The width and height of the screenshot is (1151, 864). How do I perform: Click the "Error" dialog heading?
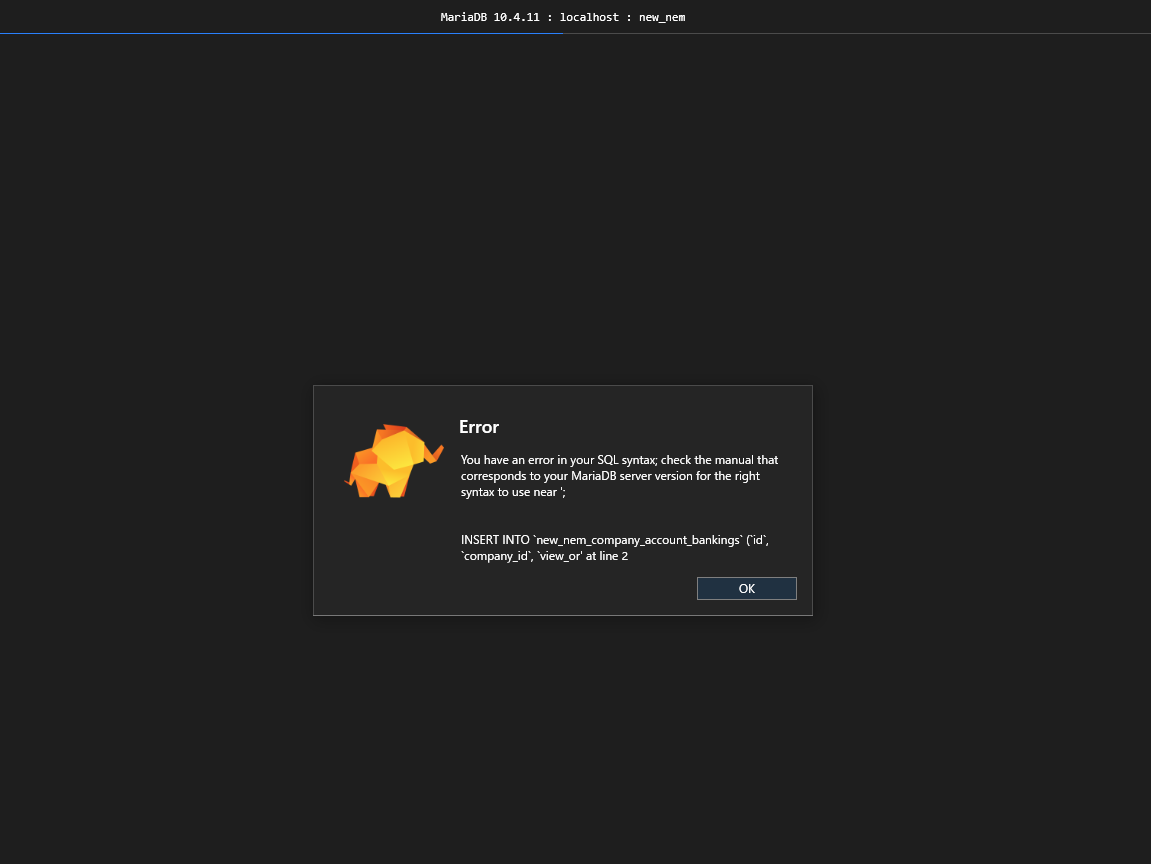tap(478, 427)
